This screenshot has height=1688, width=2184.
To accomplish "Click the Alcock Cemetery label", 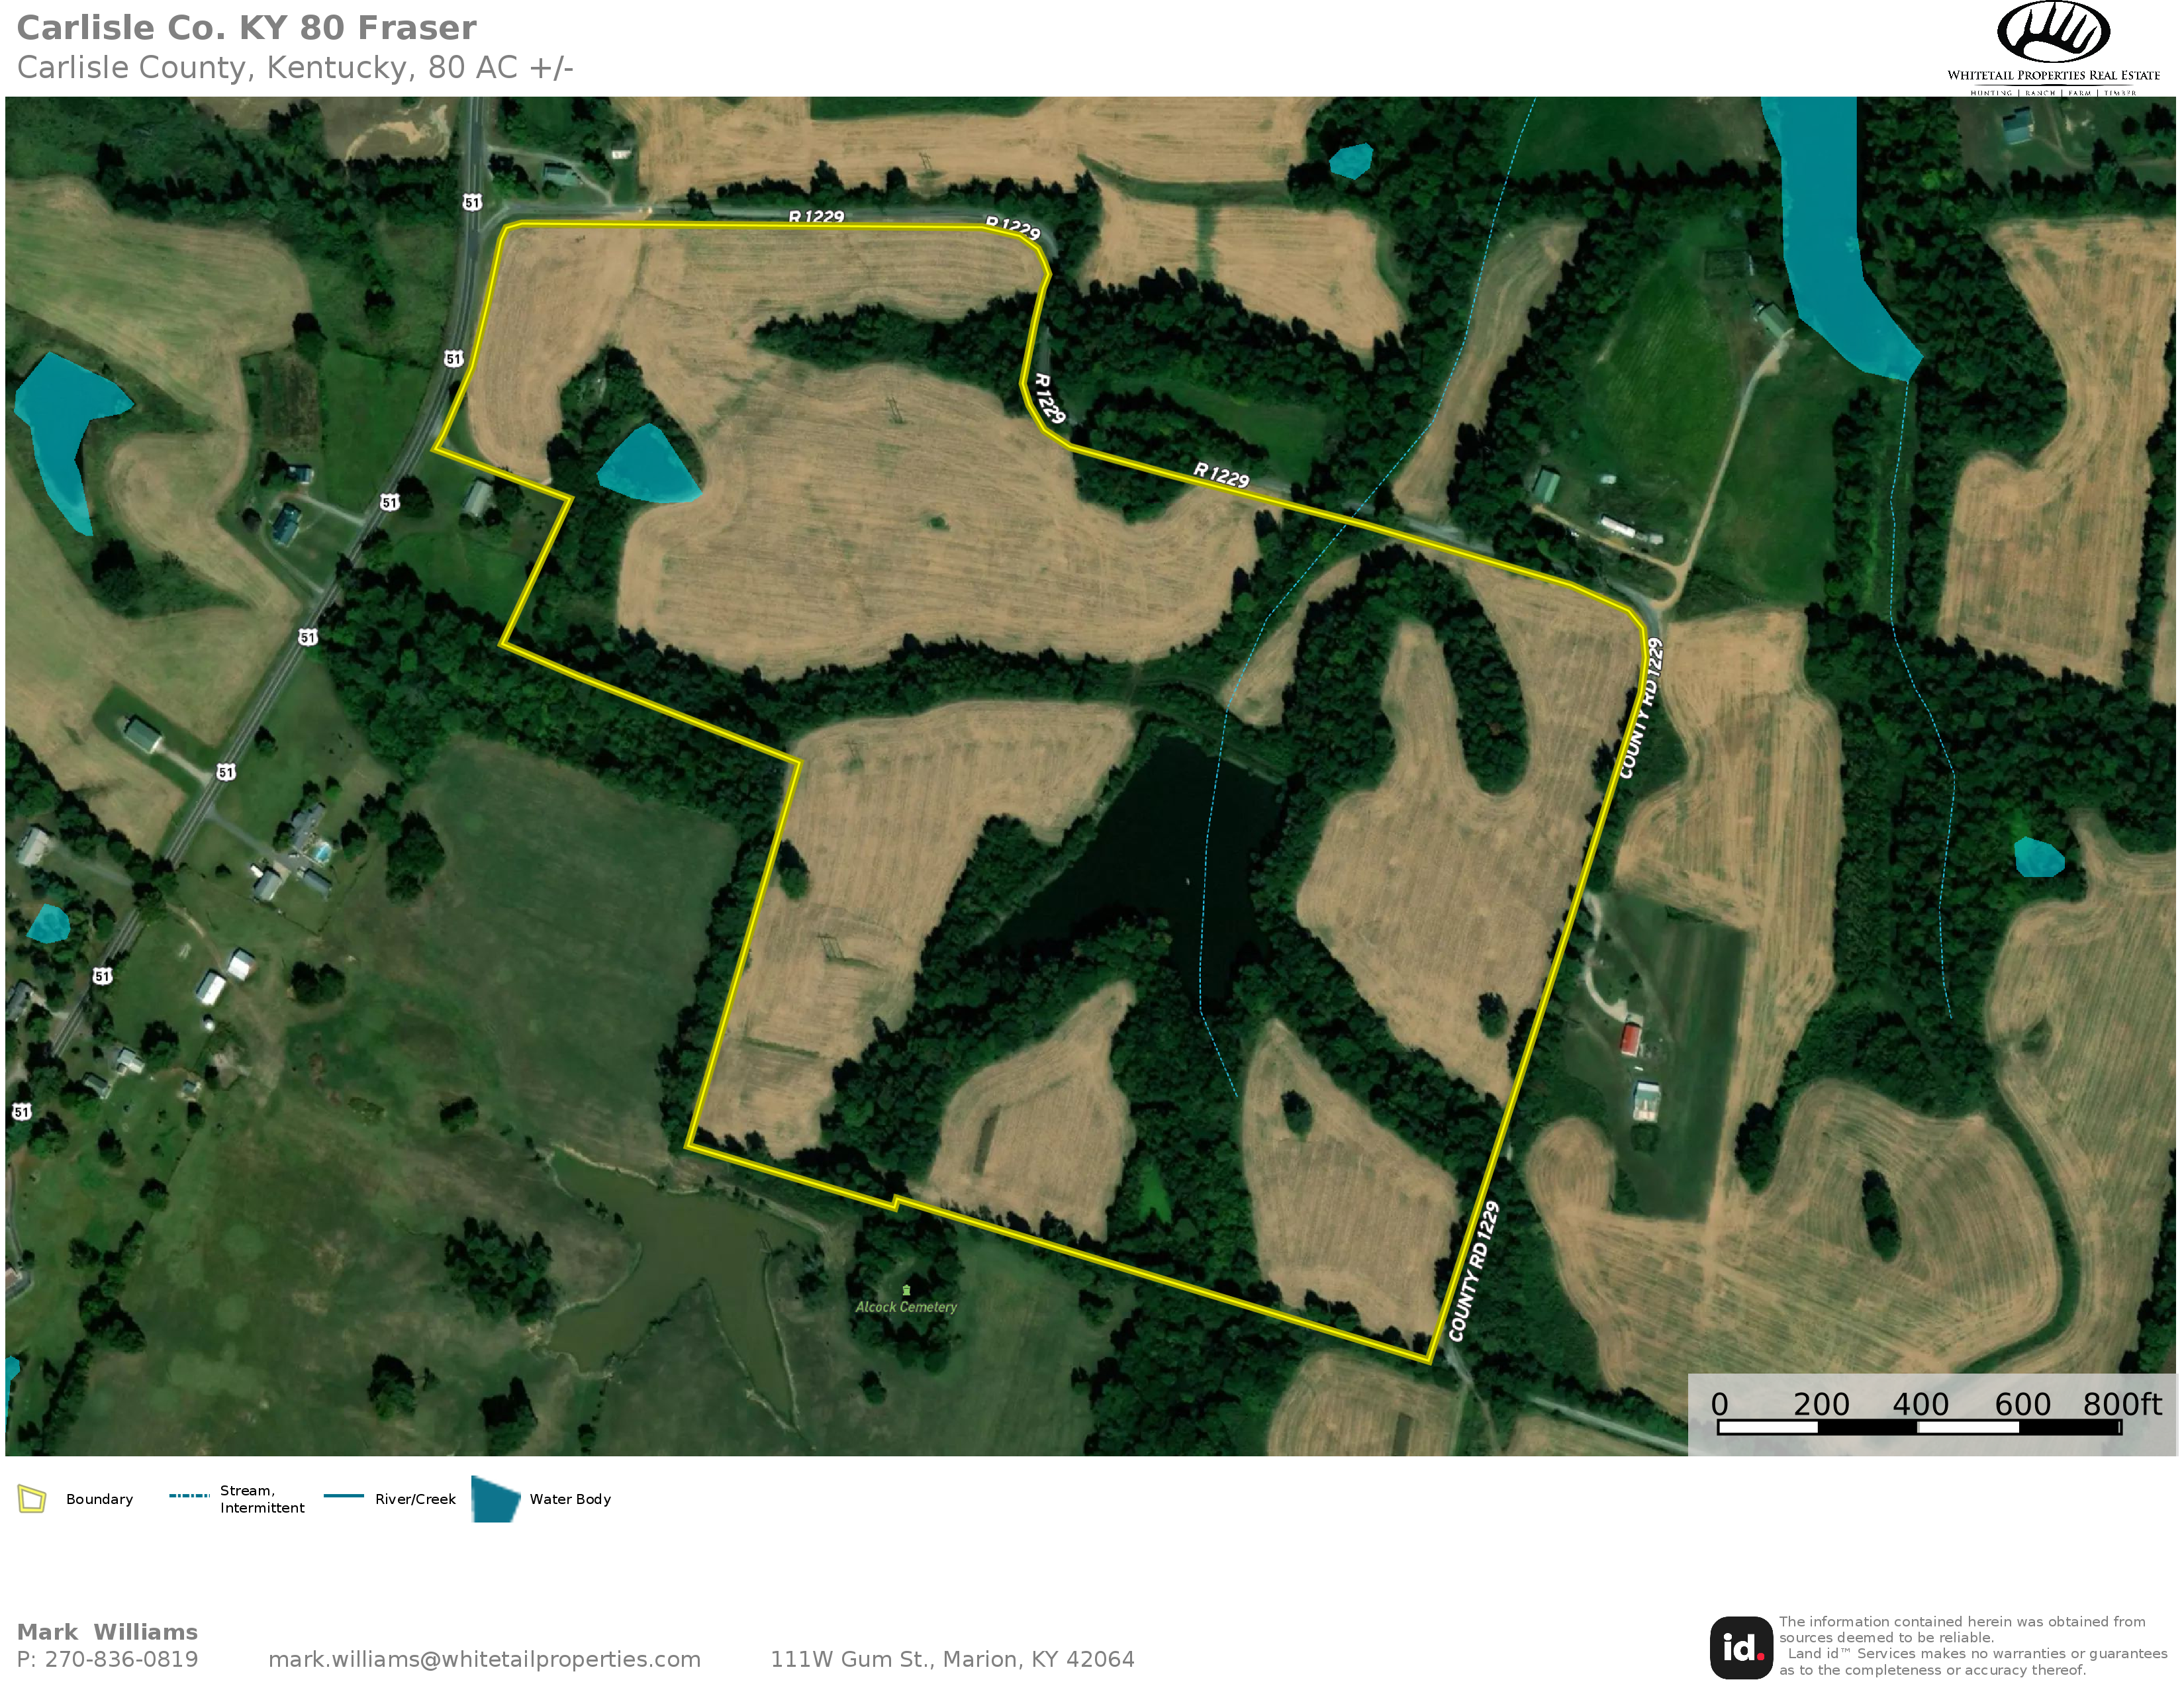I will click(906, 1307).
